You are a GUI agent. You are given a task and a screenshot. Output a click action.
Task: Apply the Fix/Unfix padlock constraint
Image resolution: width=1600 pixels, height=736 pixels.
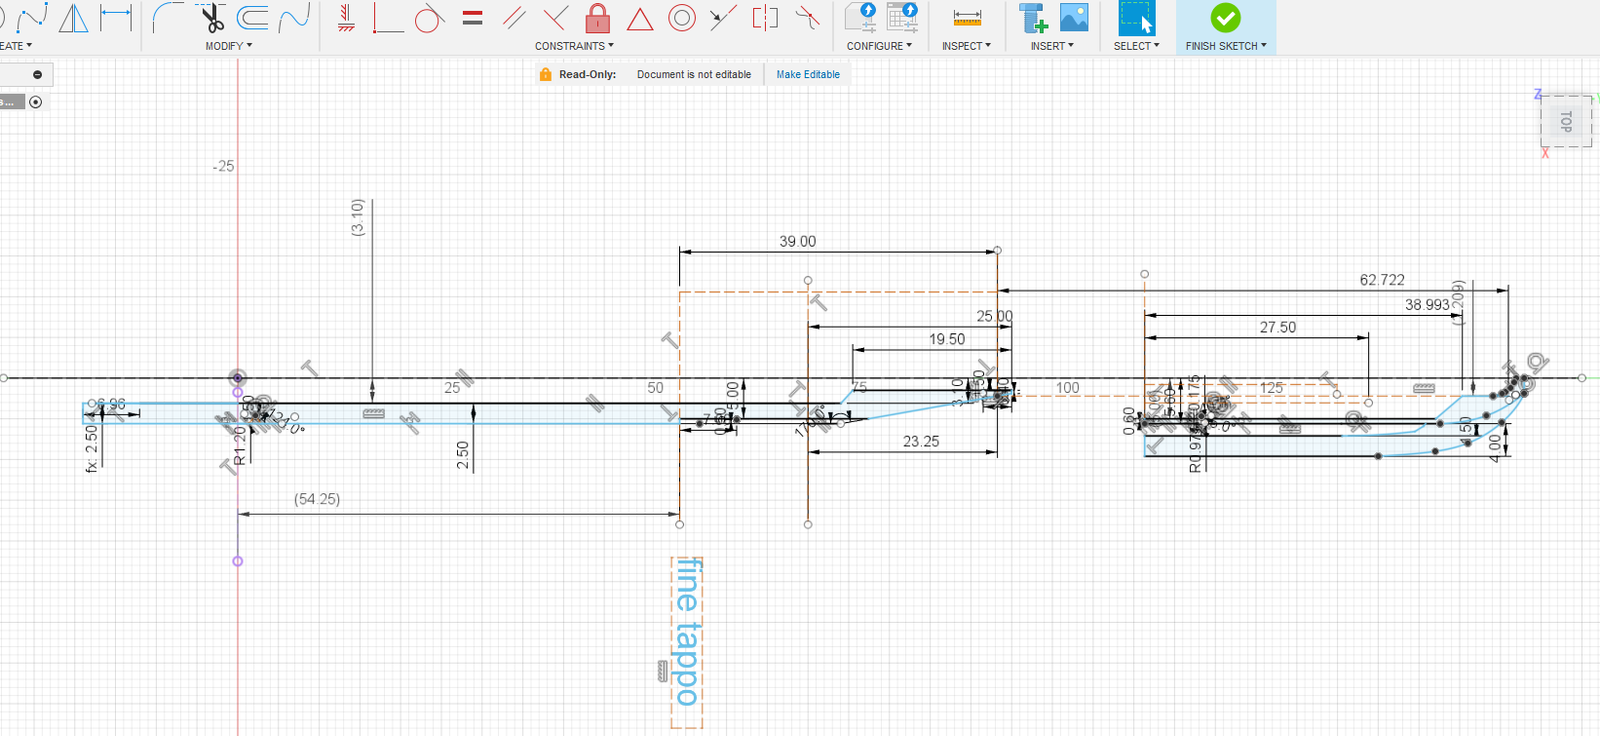coord(598,18)
